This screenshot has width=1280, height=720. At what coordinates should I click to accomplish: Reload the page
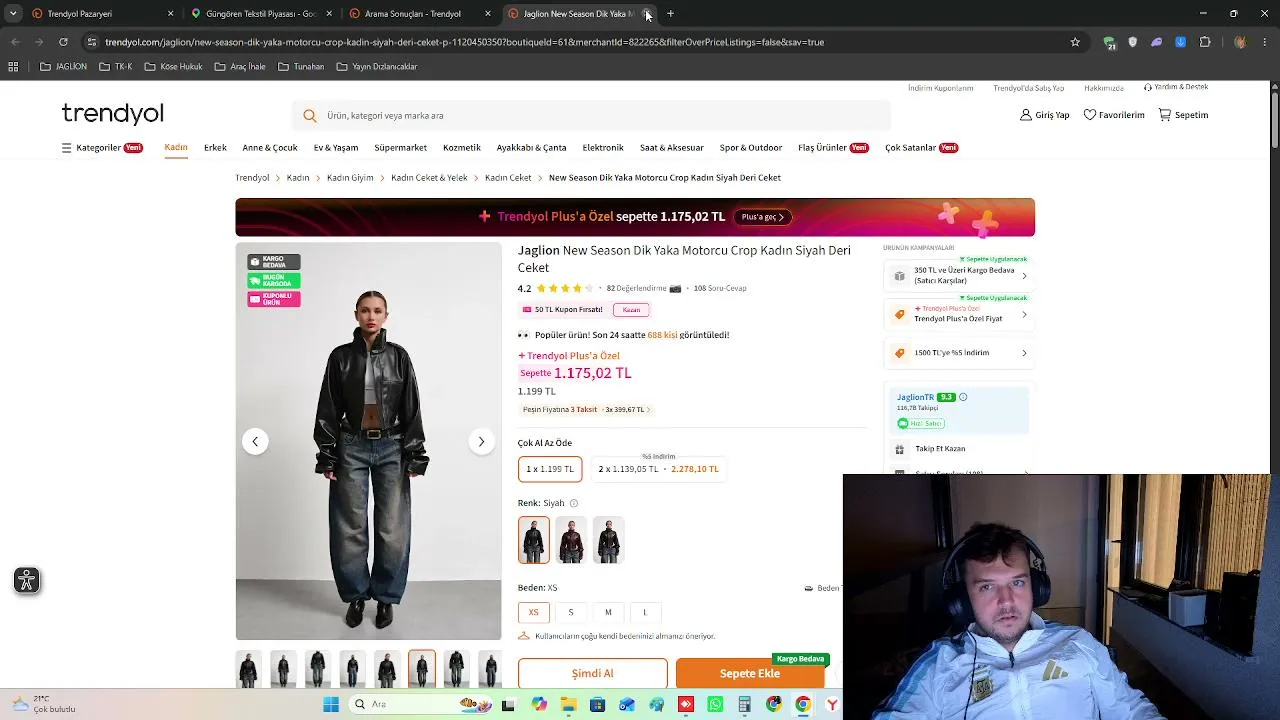click(x=63, y=42)
